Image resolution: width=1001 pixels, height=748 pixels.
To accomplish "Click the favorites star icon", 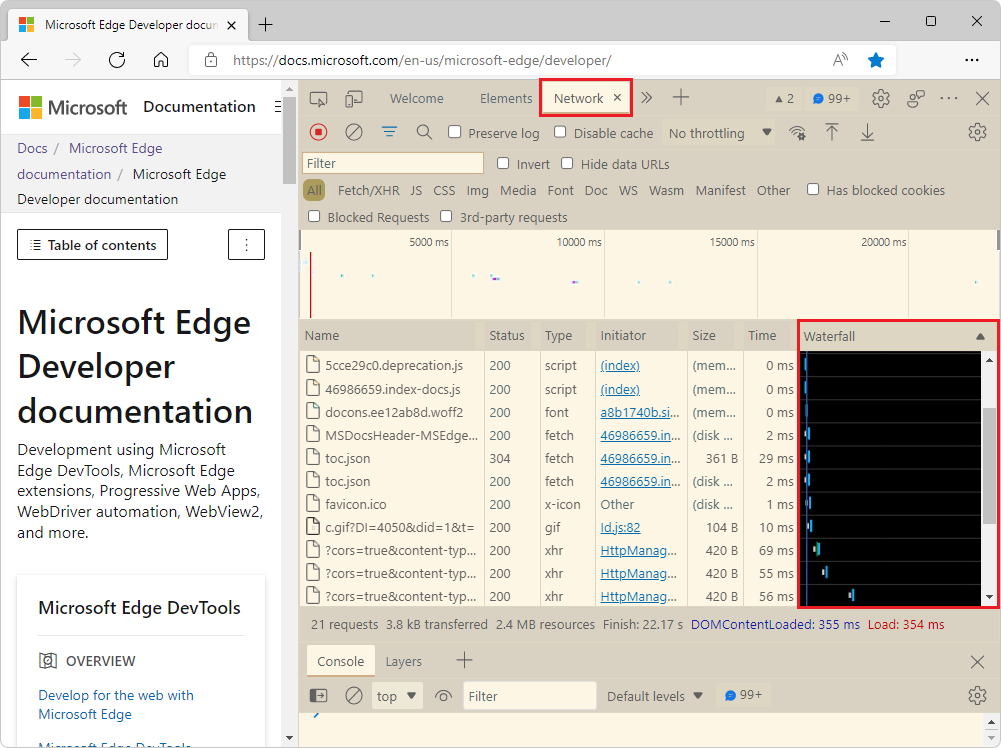I will (x=876, y=60).
